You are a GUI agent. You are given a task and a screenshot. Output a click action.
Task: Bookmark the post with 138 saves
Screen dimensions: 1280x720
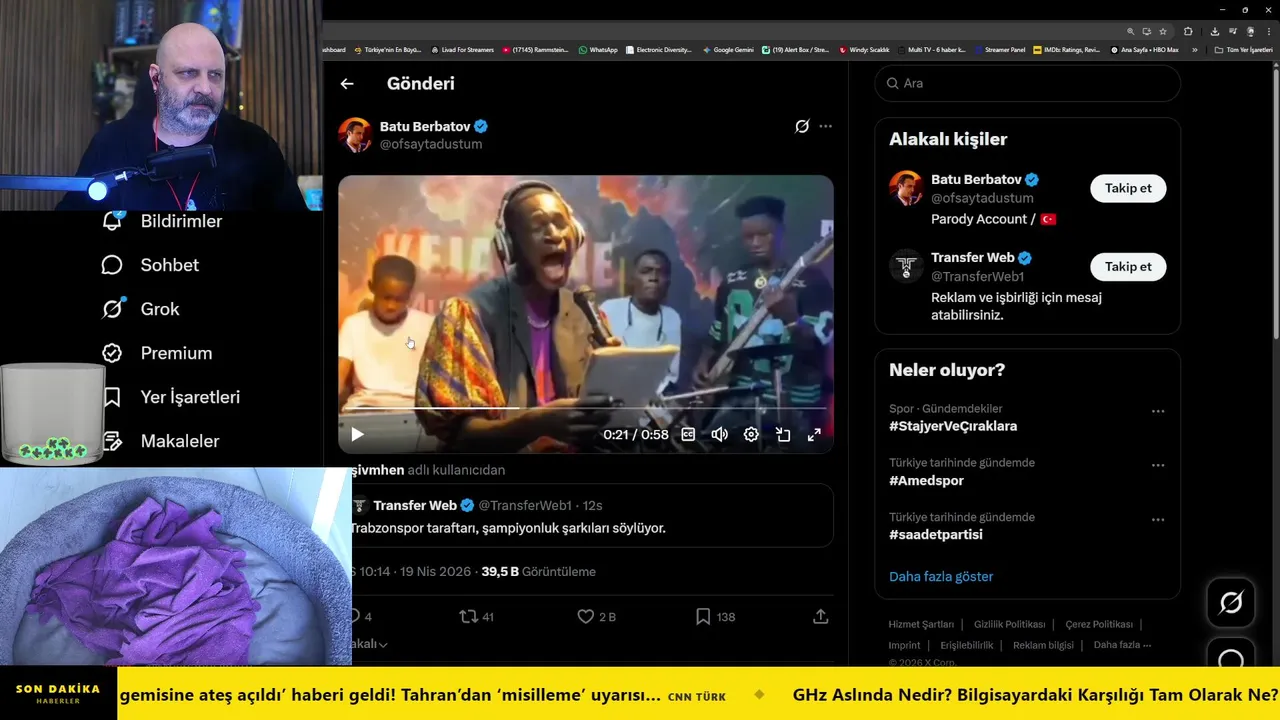pyautogui.click(x=703, y=617)
